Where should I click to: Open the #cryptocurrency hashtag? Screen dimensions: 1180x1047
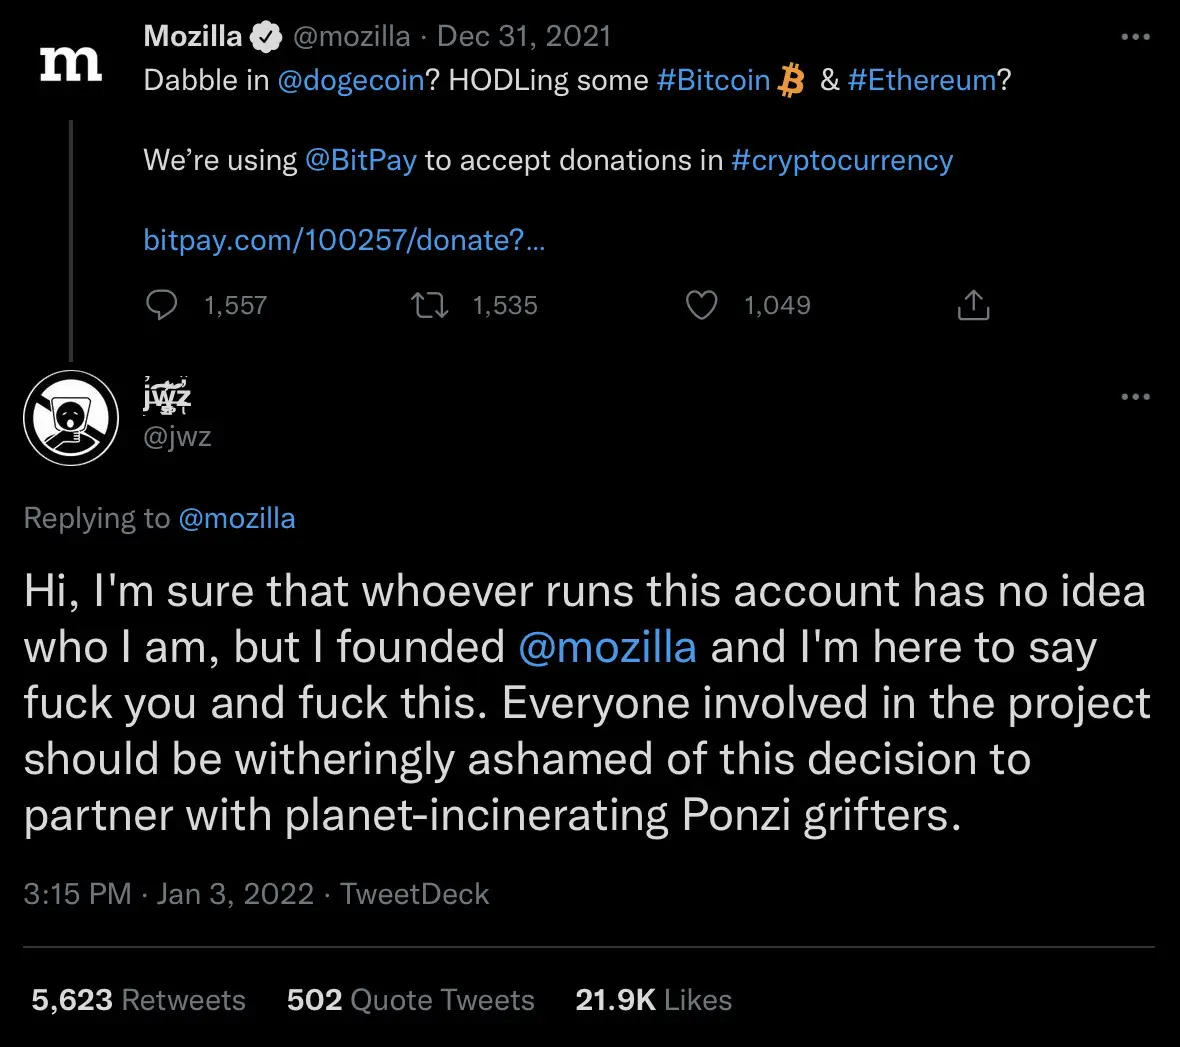pyautogui.click(x=842, y=160)
